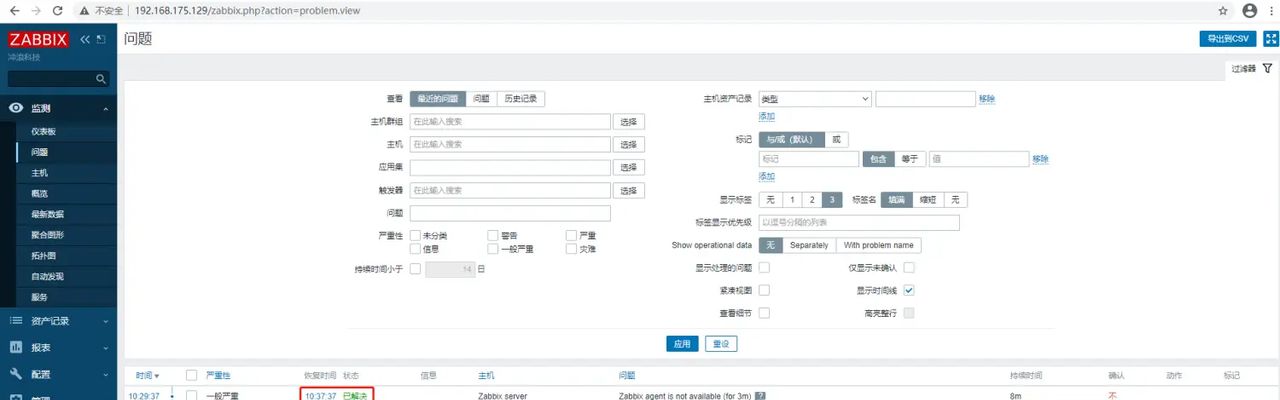Click the eye icon beside 监测
1280x400 pixels.
tap(16, 108)
